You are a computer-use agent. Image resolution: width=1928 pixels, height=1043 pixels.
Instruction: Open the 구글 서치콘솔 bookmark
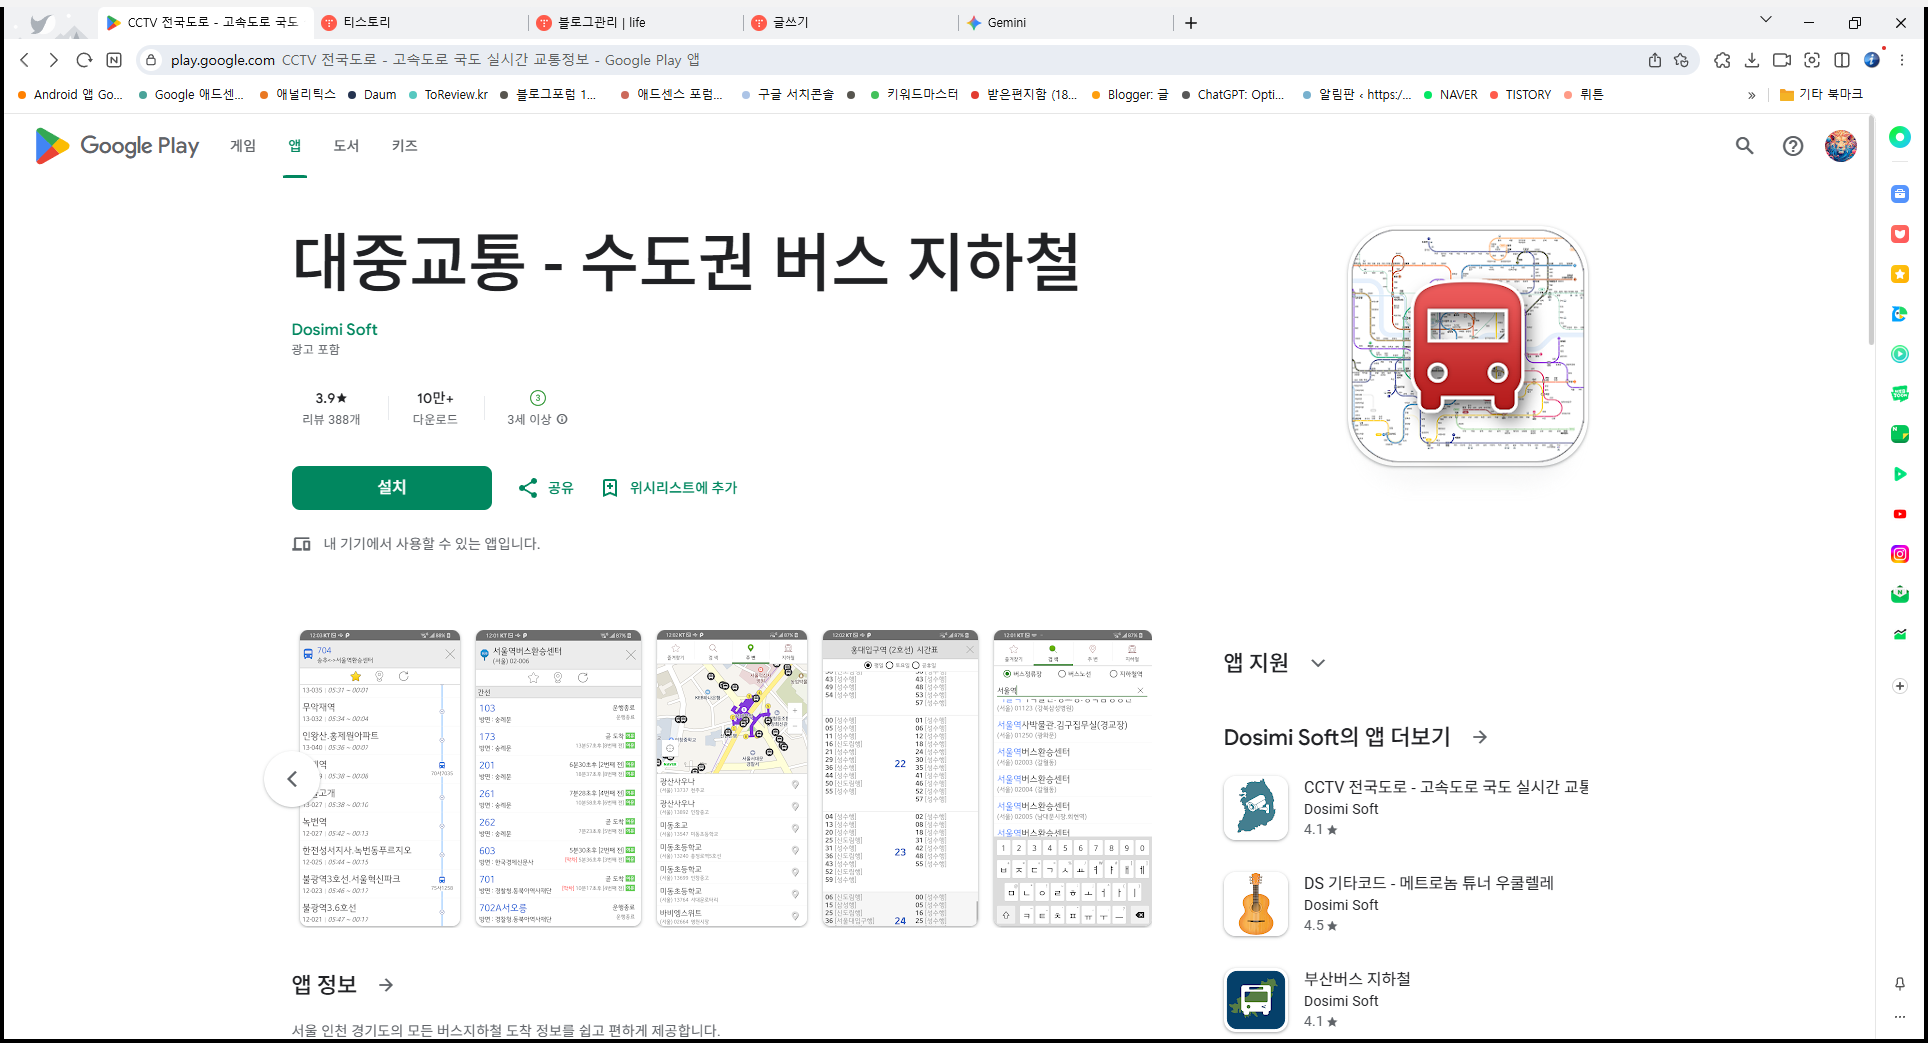tap(788, 95)
